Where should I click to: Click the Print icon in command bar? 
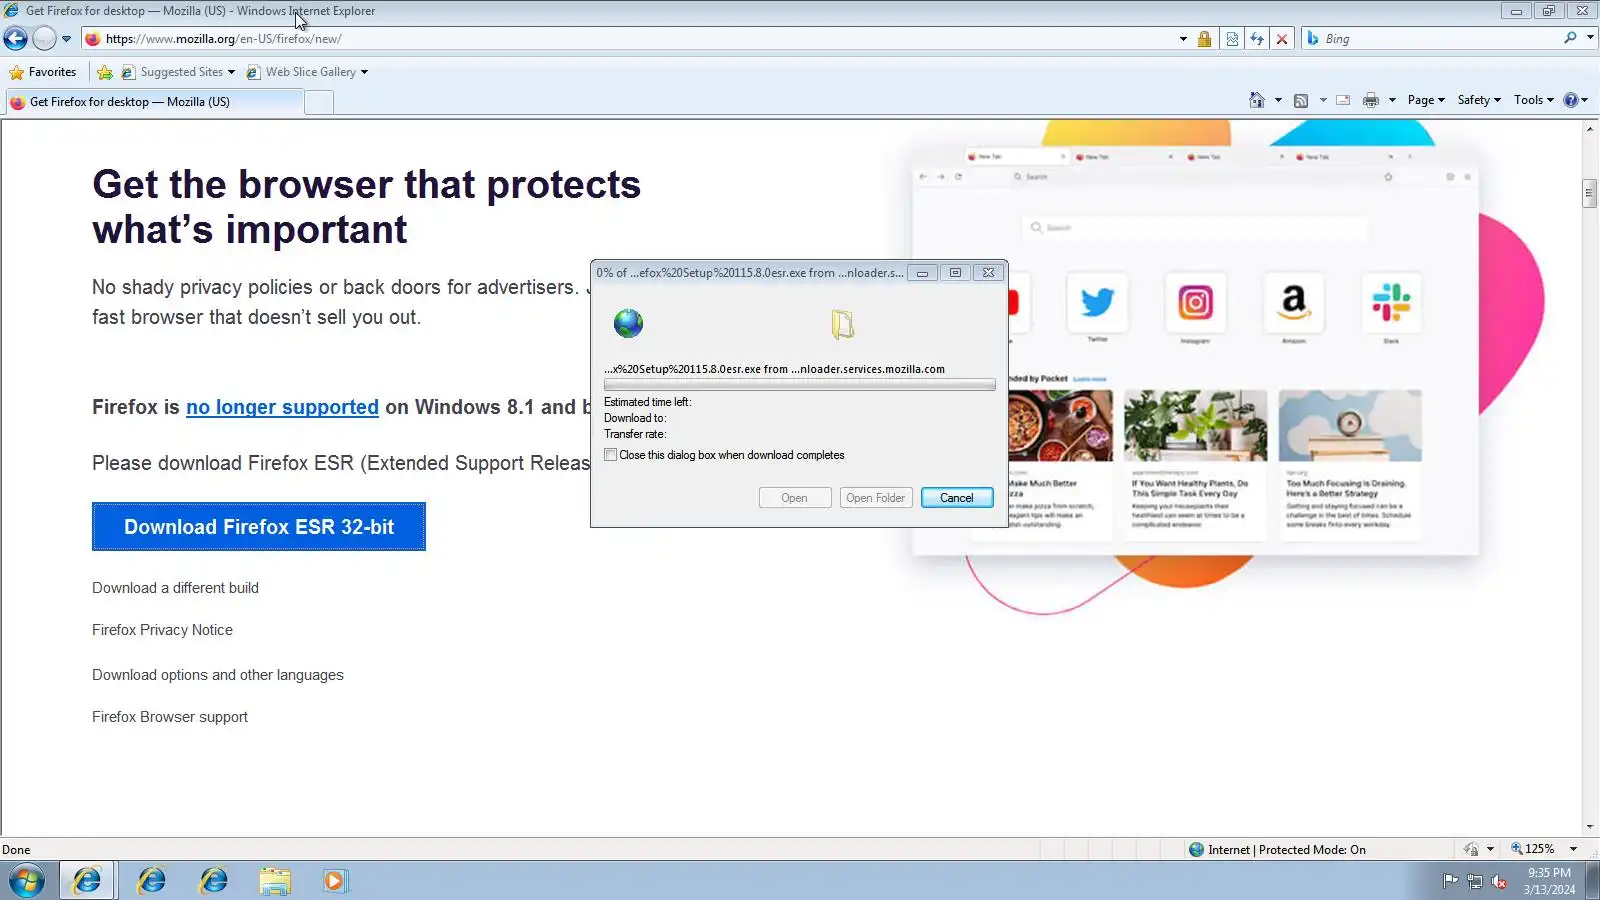tap(1371, 100)
